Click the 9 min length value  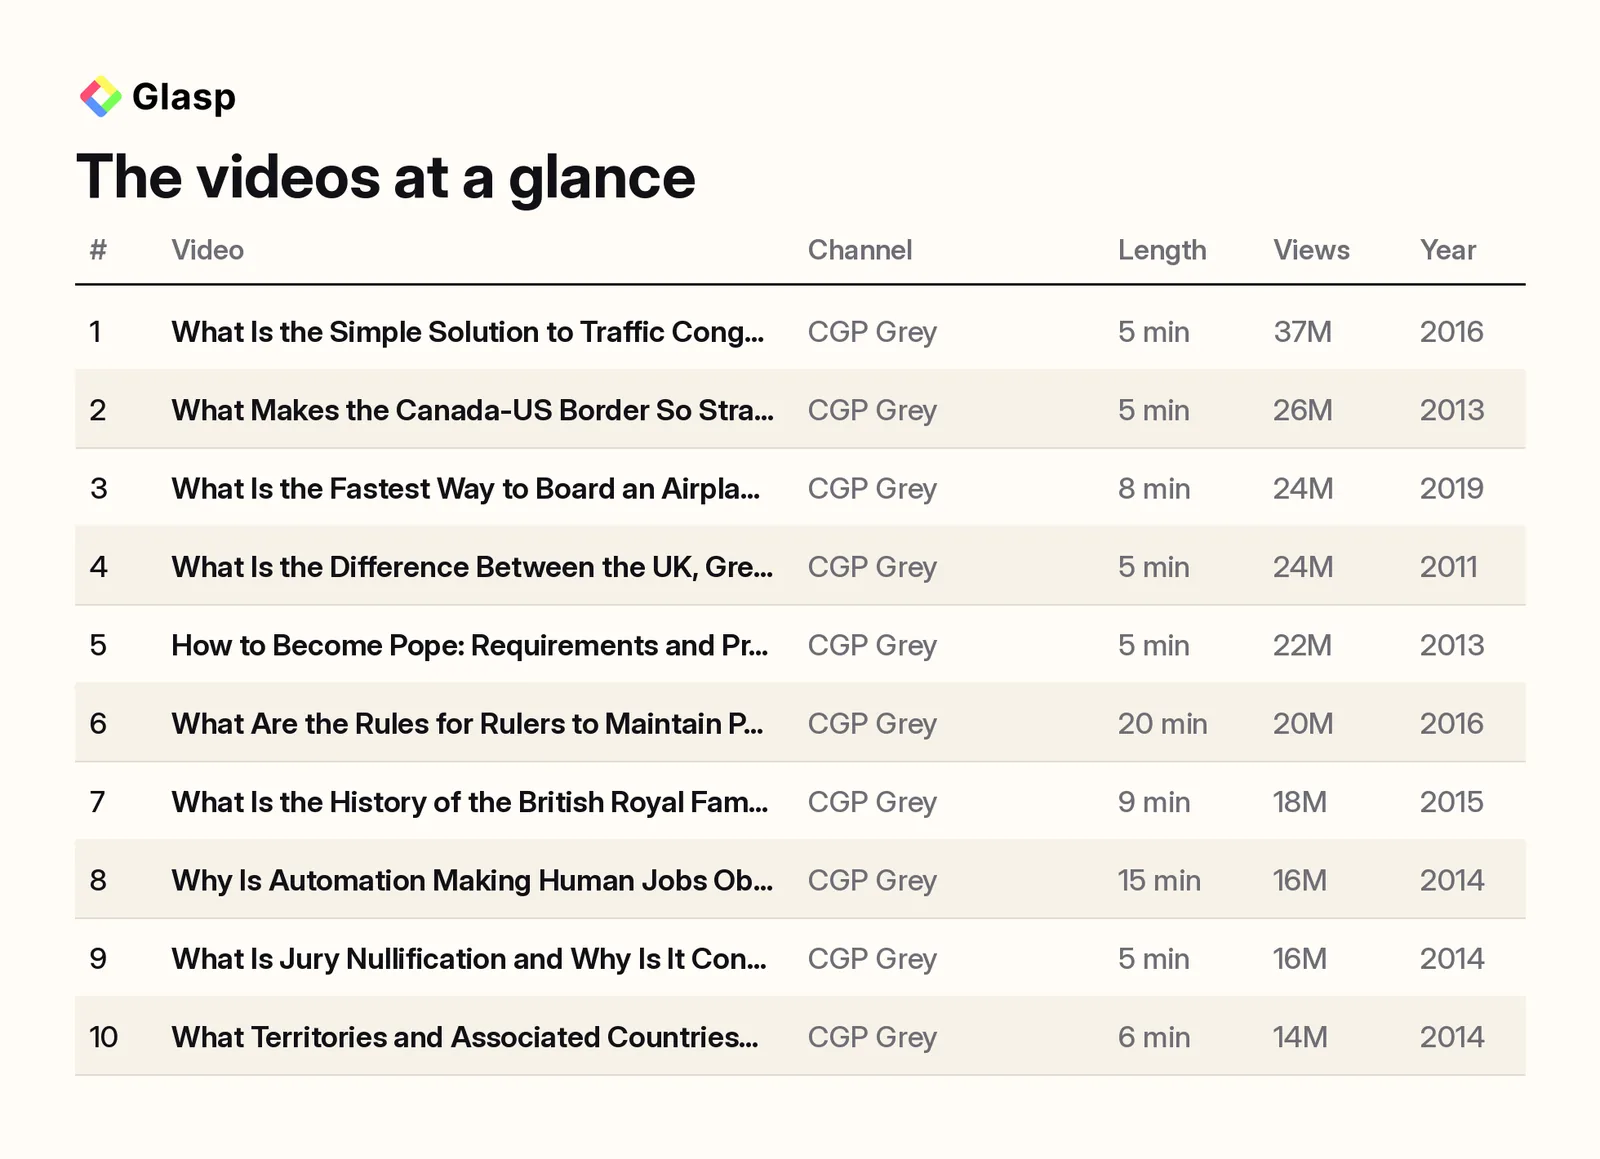pos(1154,802)
